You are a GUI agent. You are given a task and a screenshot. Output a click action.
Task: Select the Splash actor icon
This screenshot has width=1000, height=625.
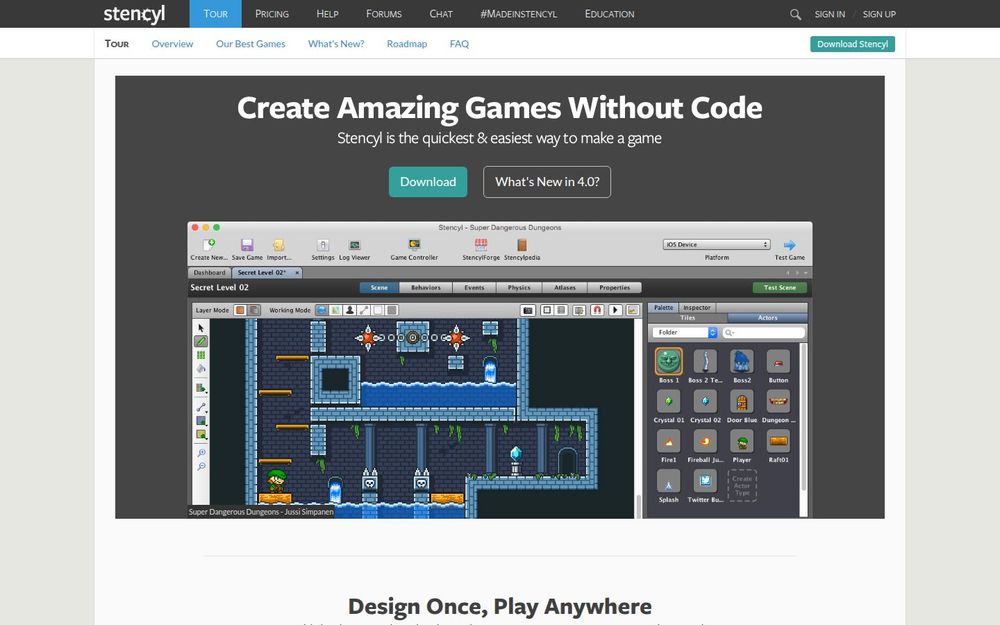(668, 481)
